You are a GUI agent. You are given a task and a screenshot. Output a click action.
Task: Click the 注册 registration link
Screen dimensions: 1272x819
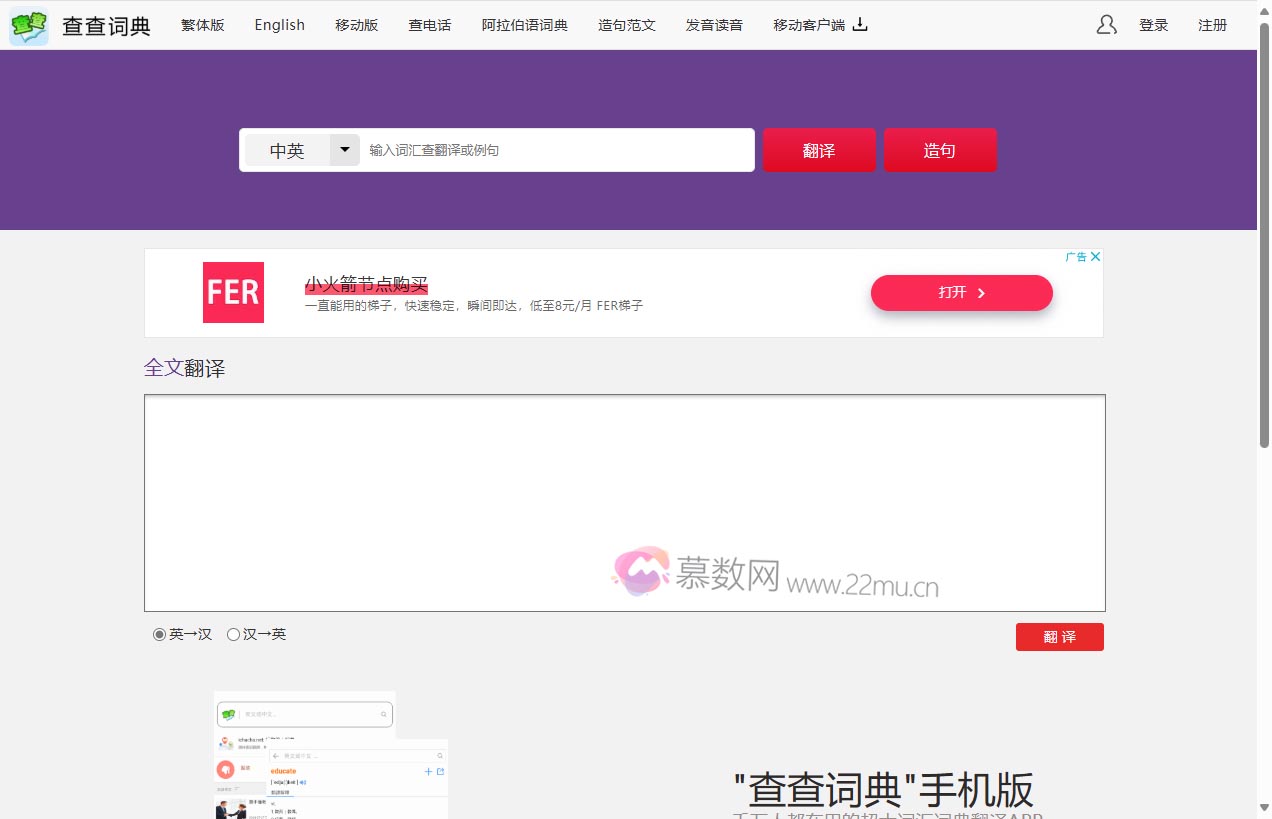click(1212, 25)
